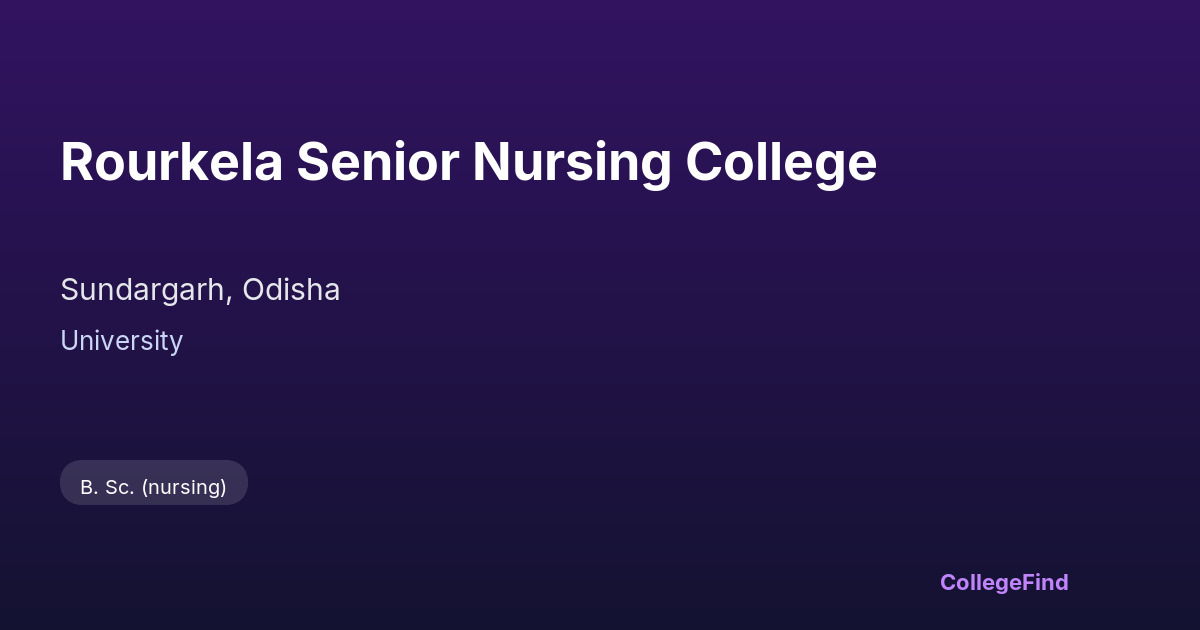Image resolution: width=1200 pixels, height=630 pixels.
Task: Click the capital "U" of University
Action: [x=69, y=341]
